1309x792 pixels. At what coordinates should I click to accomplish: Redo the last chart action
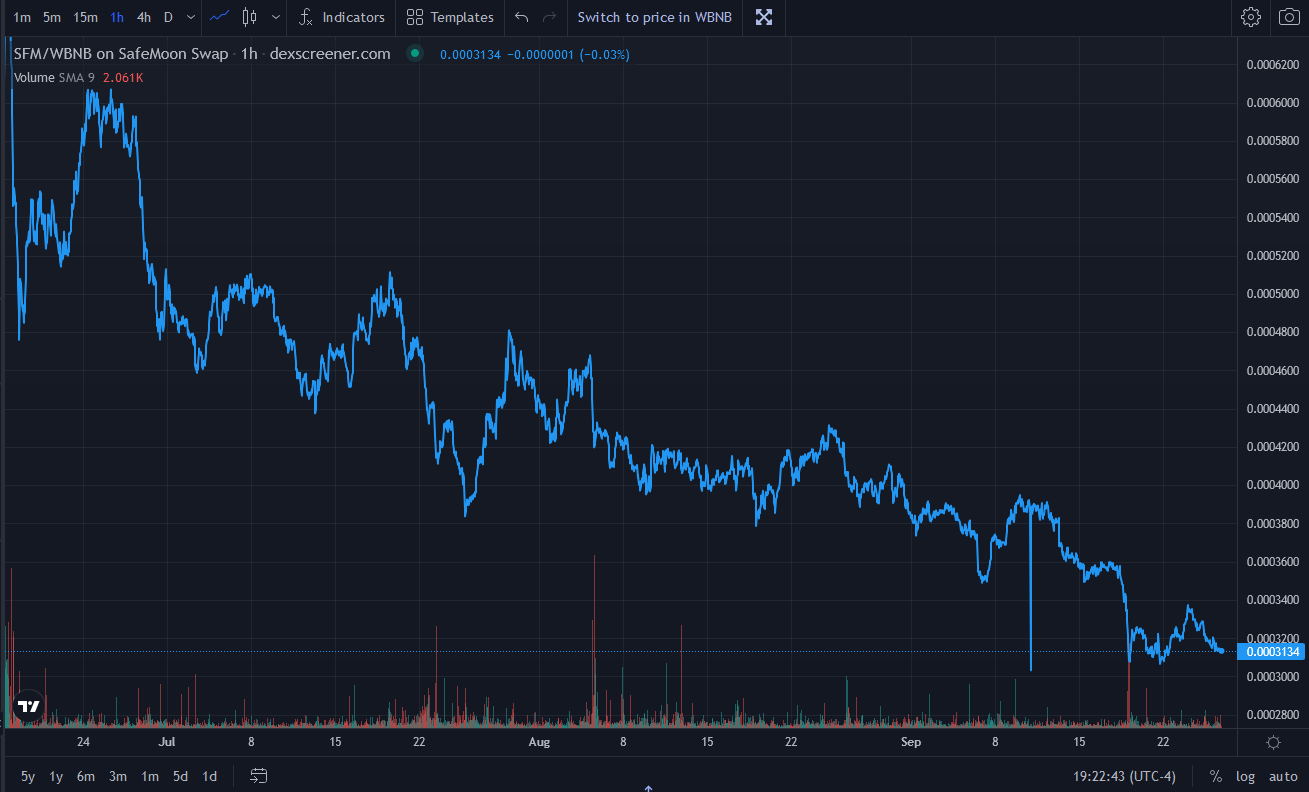coord(549,17)
